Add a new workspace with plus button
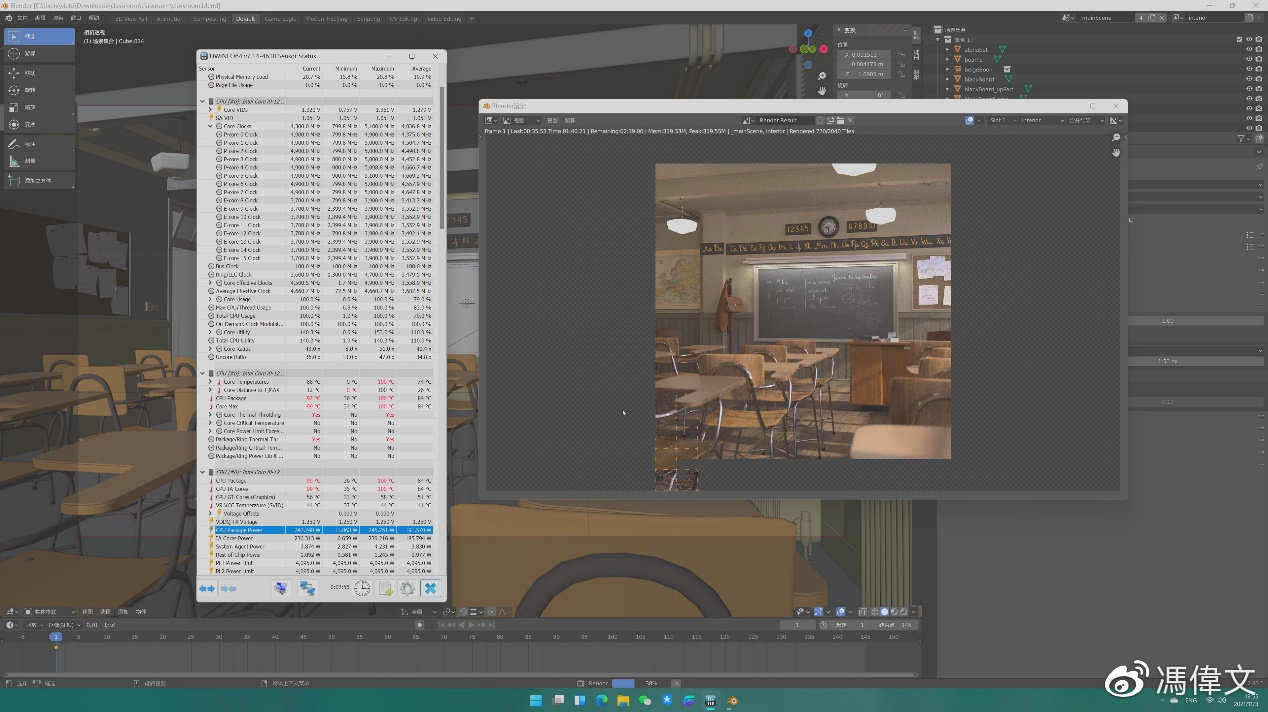 (472, 18)
